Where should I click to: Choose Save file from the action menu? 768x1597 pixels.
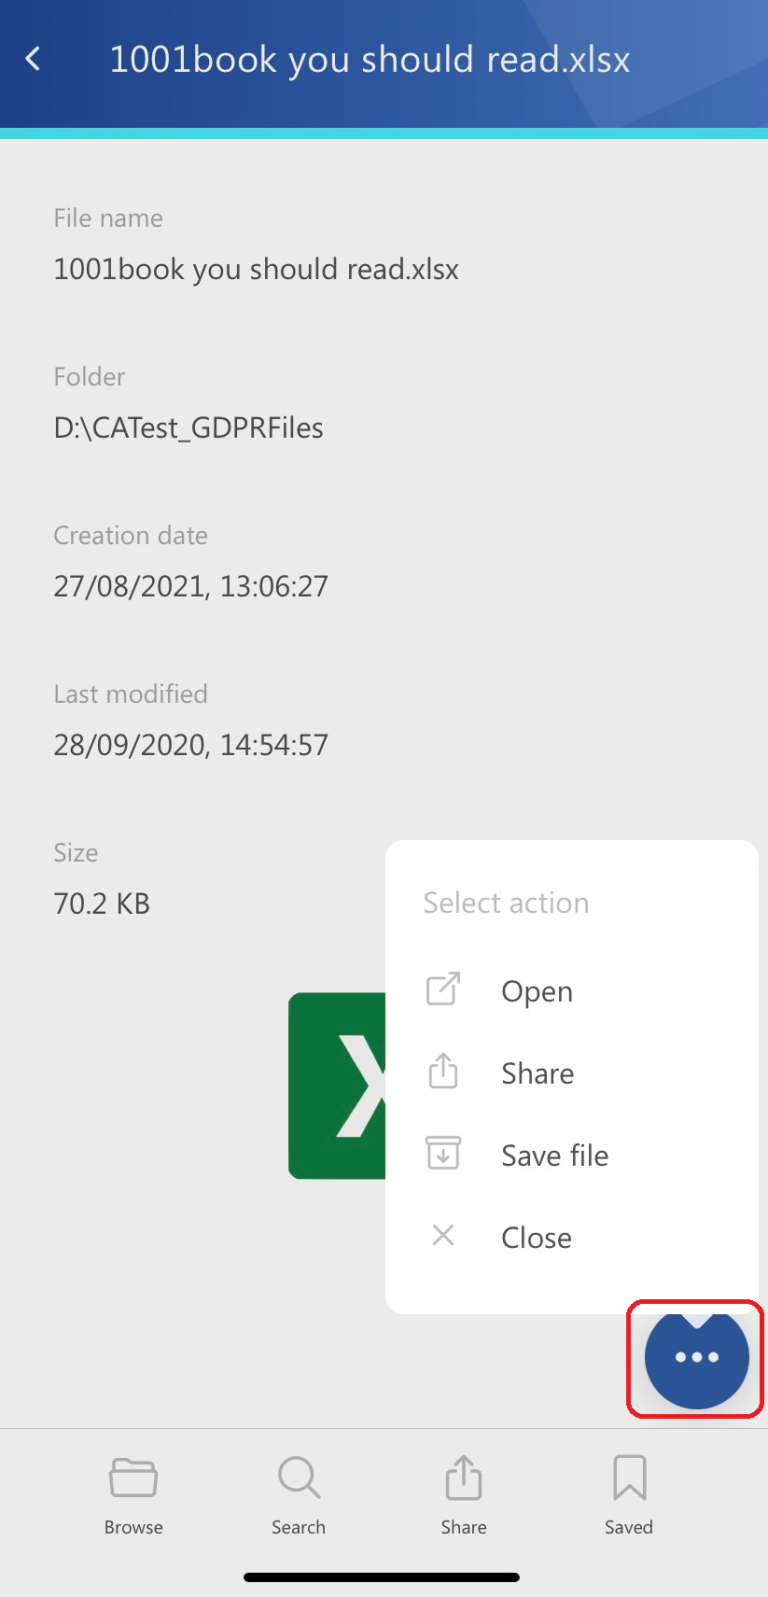(554, 1154)
